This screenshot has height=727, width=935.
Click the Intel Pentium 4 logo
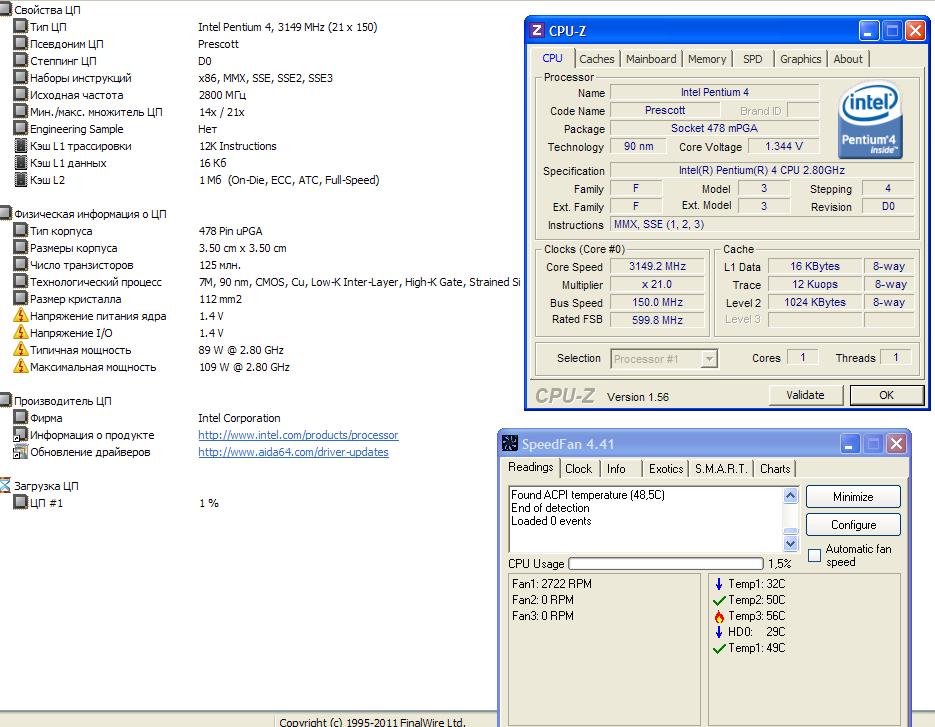(x=870, y=121)
